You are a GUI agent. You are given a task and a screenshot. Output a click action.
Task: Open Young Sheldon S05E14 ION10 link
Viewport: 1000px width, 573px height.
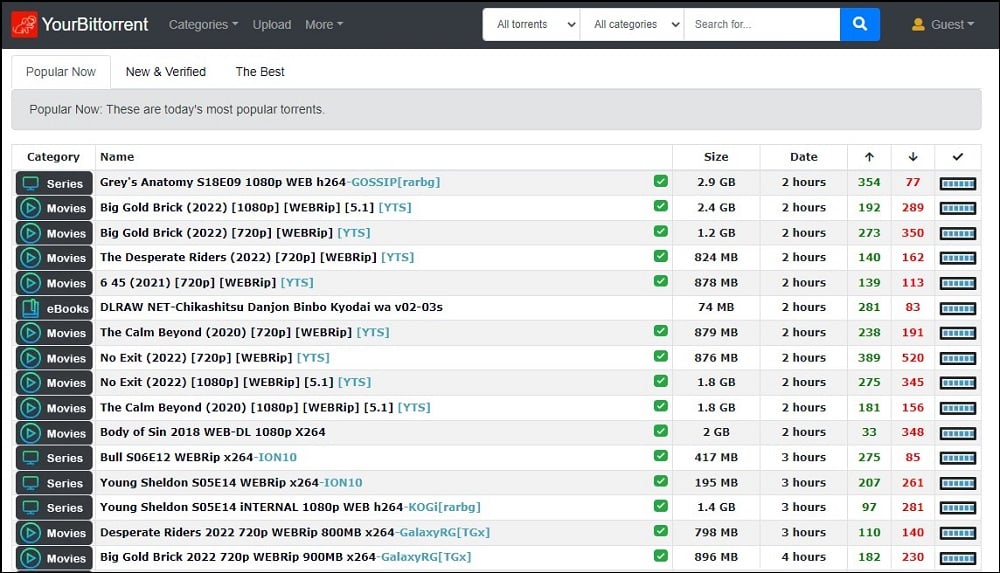pyautogui.click(x=231, y=483)
